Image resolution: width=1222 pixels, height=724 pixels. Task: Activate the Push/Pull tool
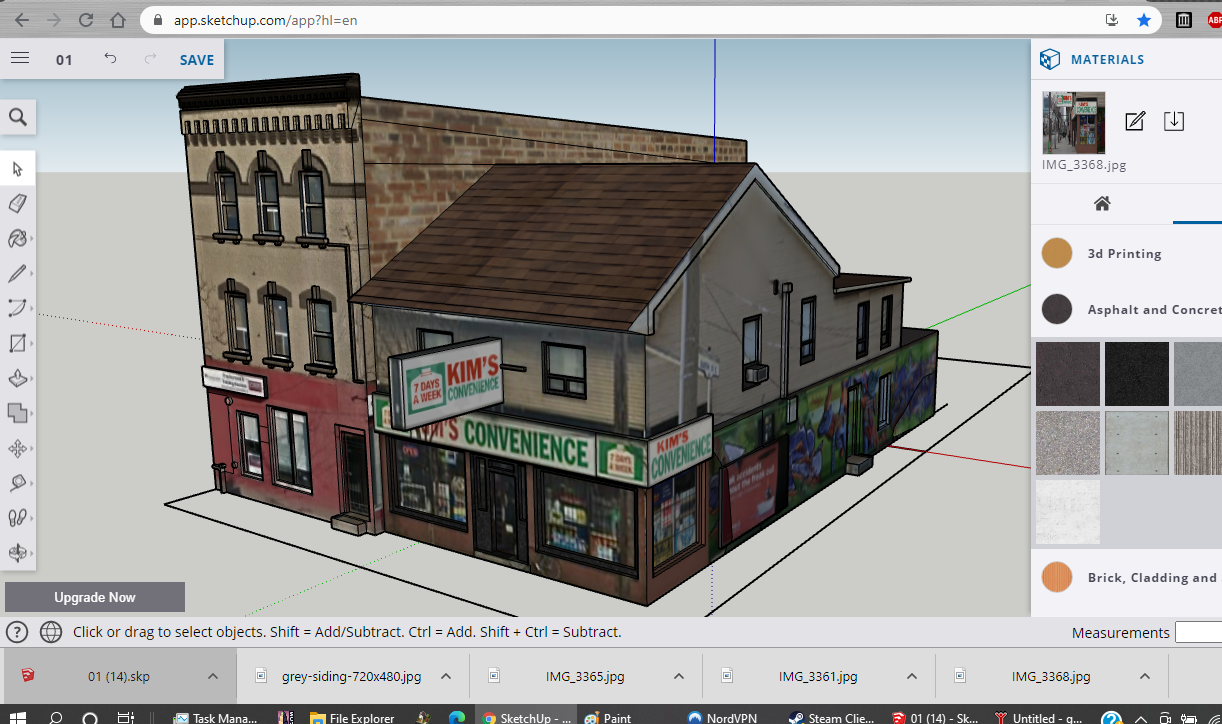(18, 379)
